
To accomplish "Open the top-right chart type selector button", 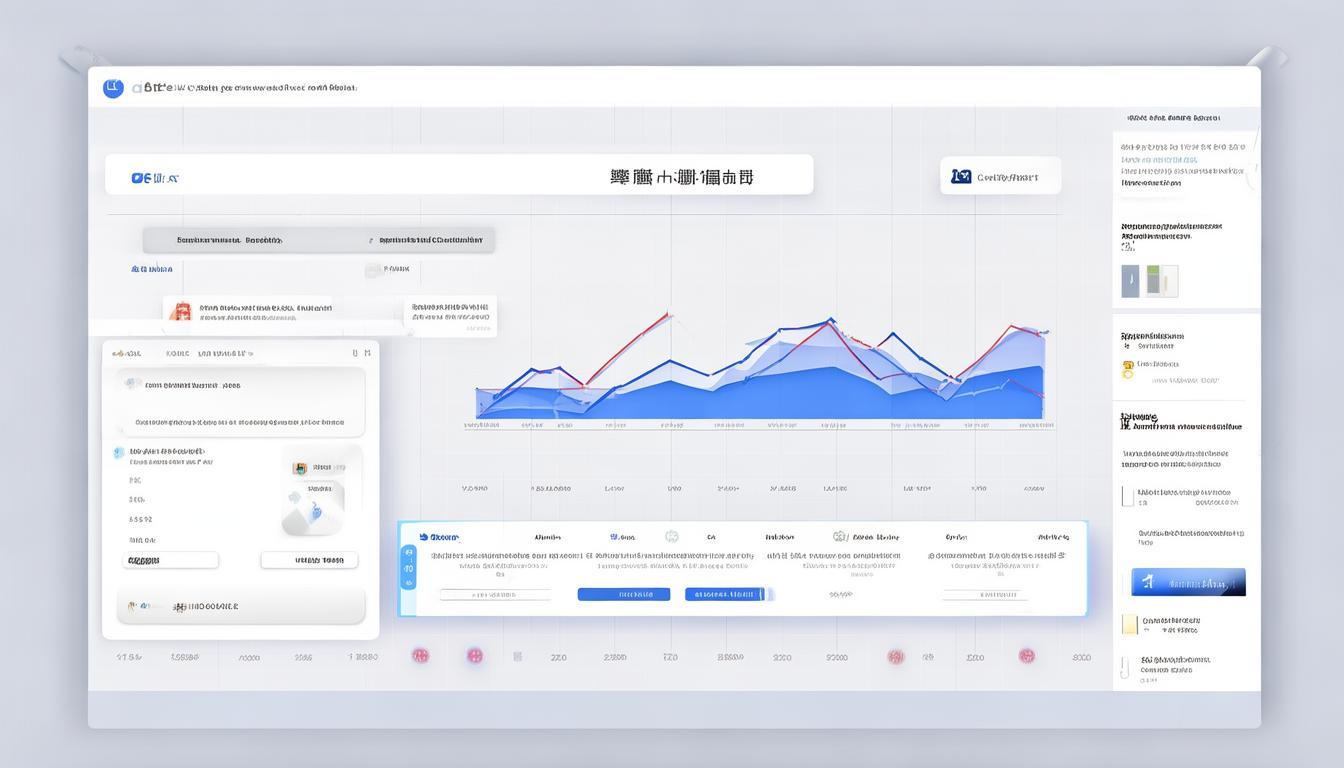I will tap(1000, 176).
